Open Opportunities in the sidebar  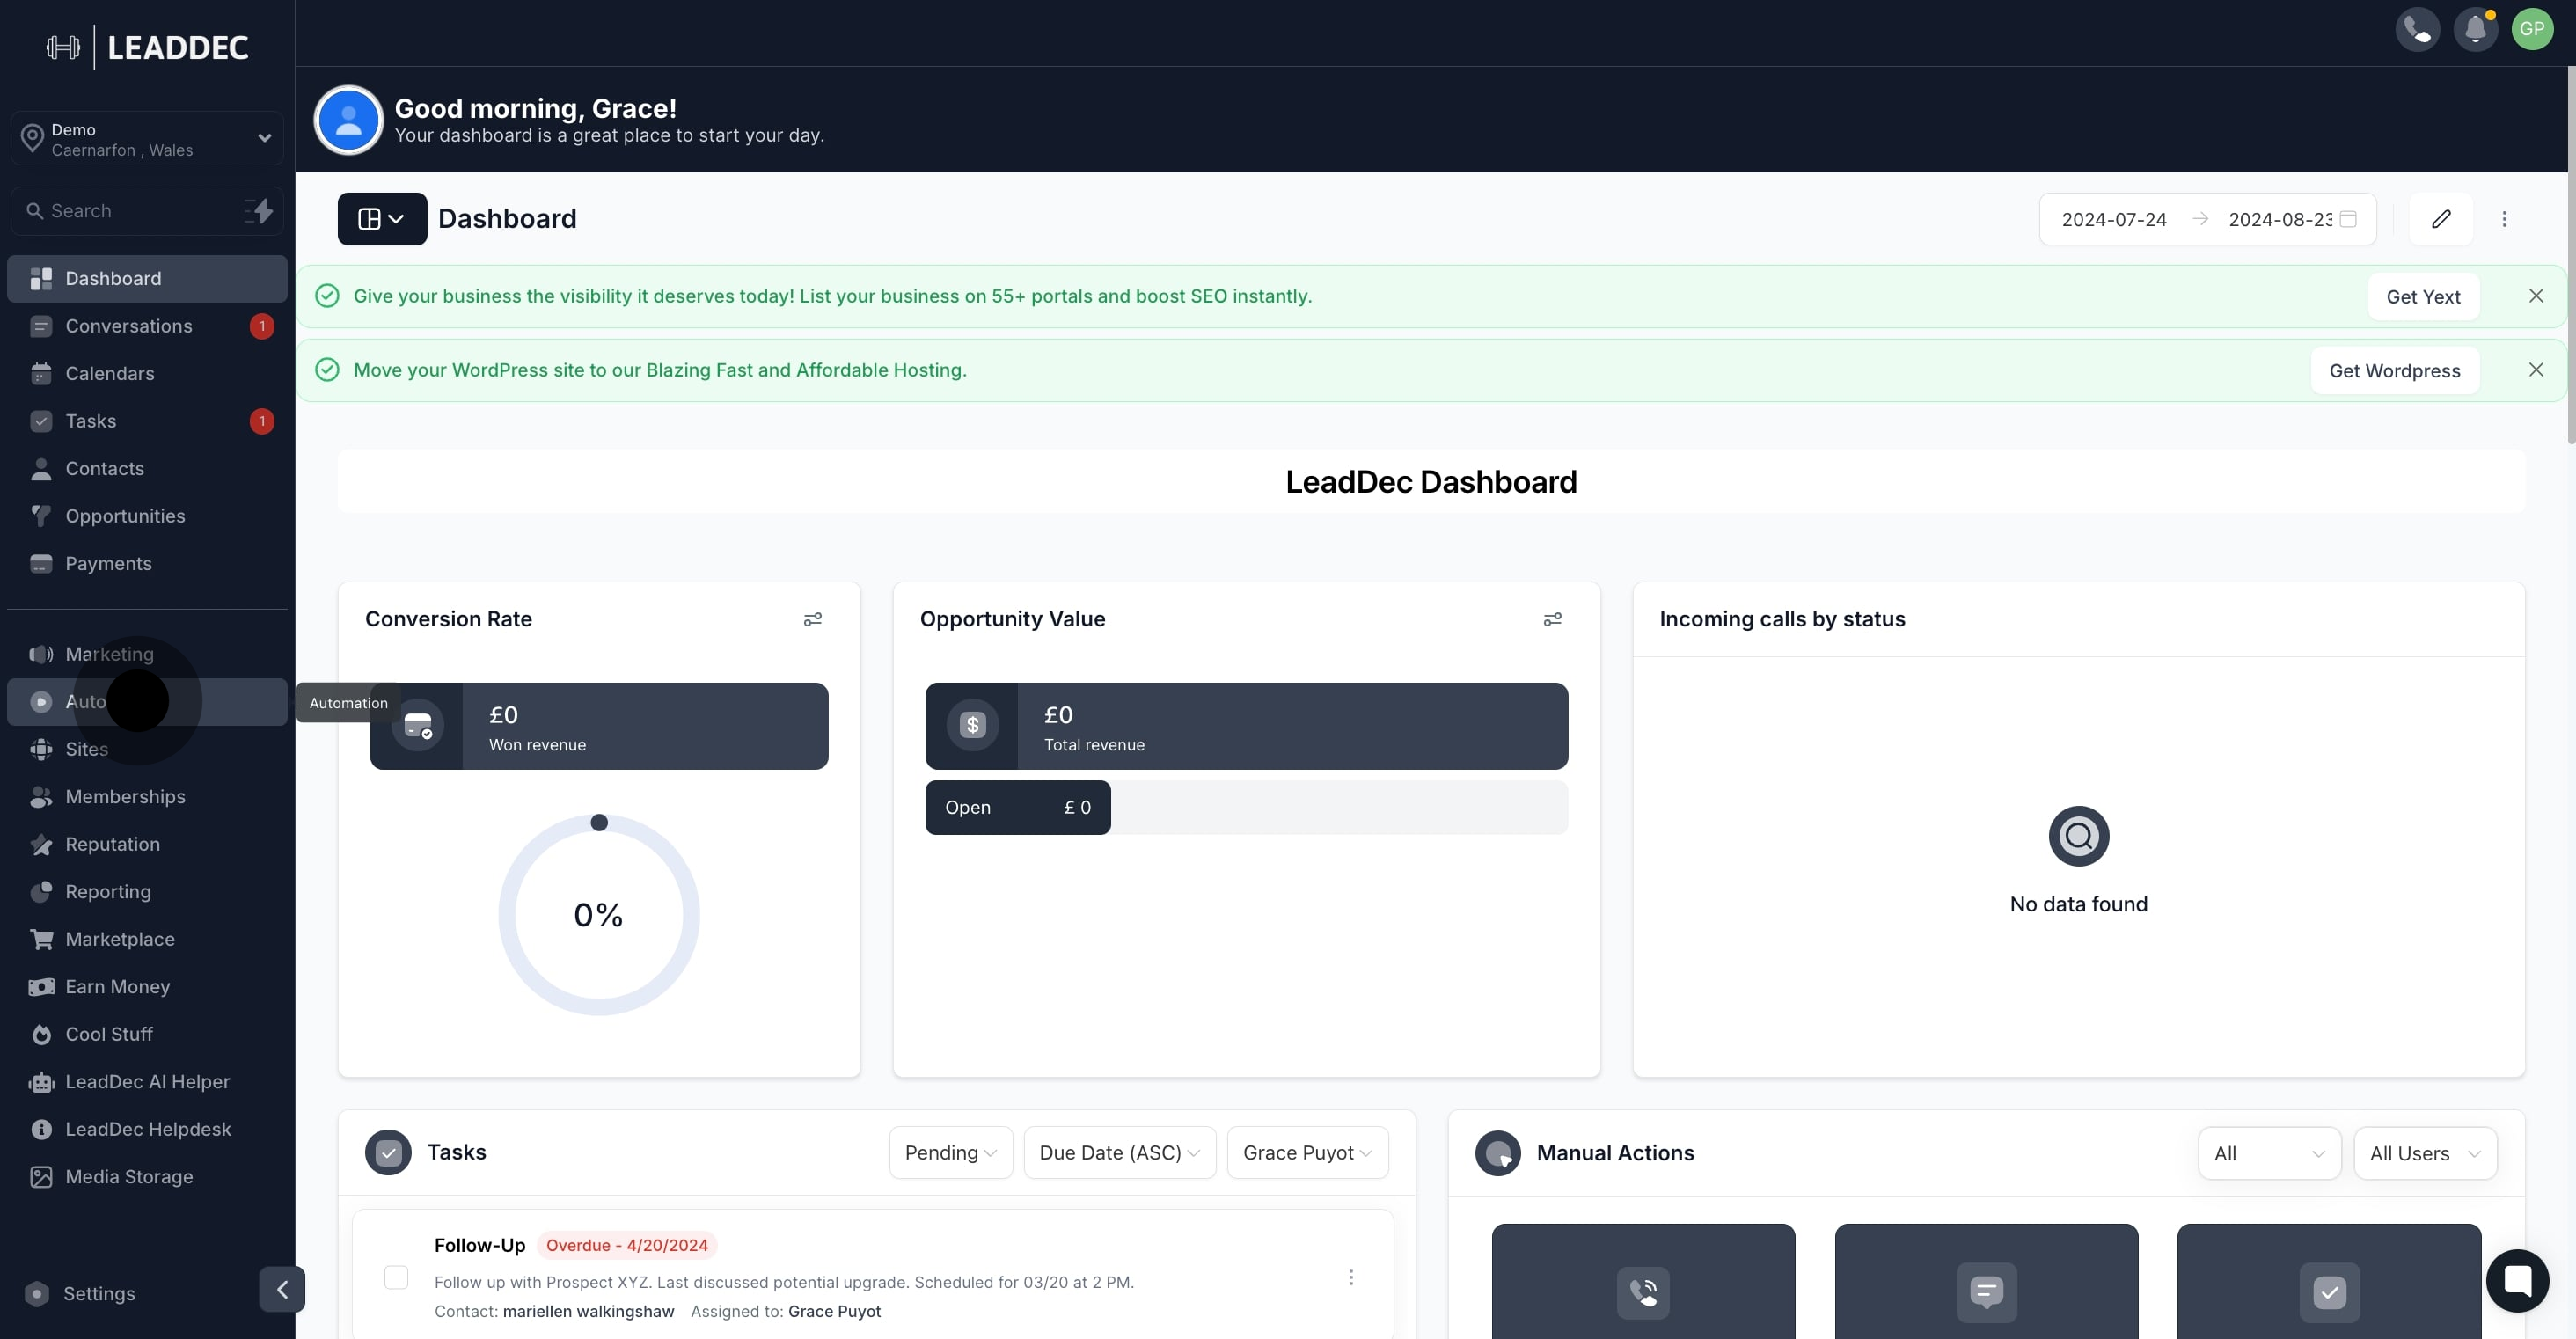147,516
